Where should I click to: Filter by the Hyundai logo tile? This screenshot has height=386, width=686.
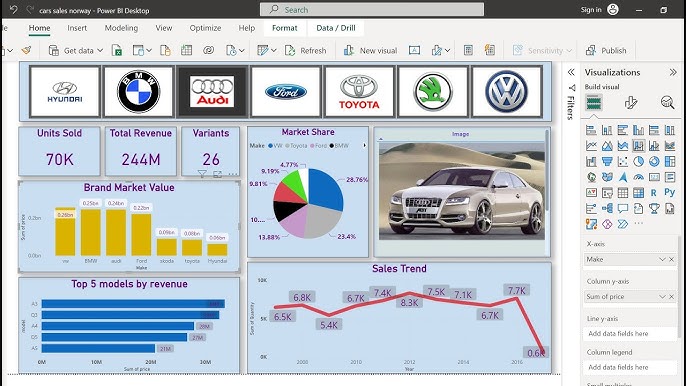coord(65,91)
